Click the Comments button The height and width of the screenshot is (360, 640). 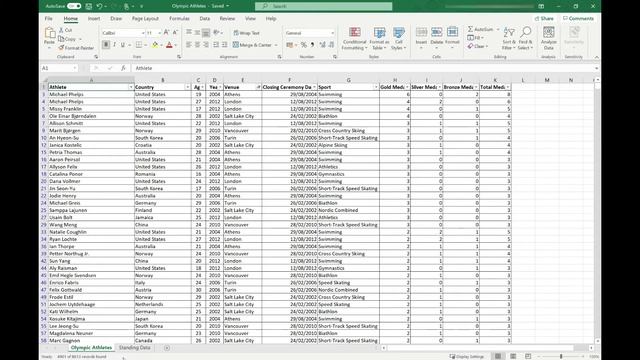578,18
